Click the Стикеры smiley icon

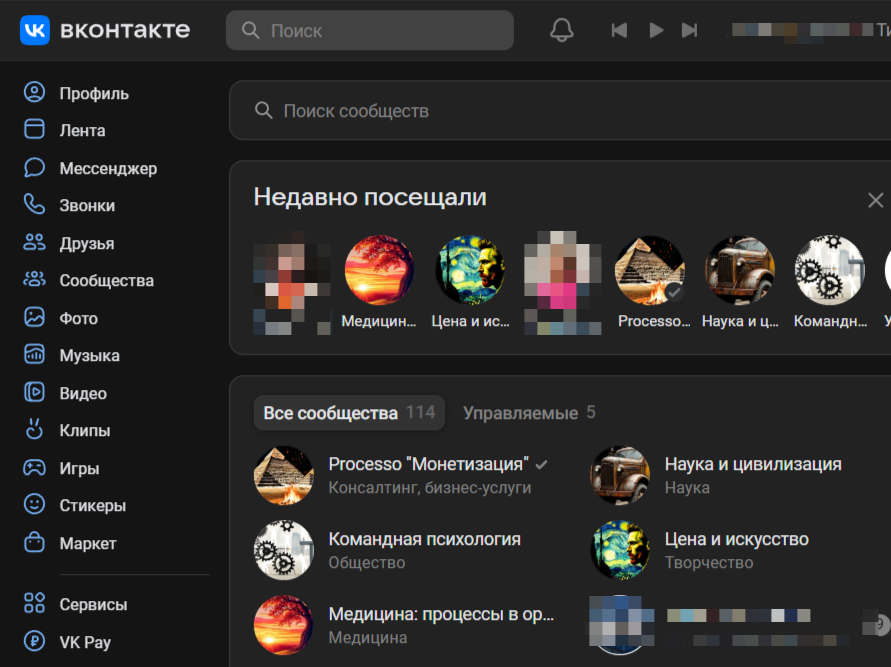[34, 505]
